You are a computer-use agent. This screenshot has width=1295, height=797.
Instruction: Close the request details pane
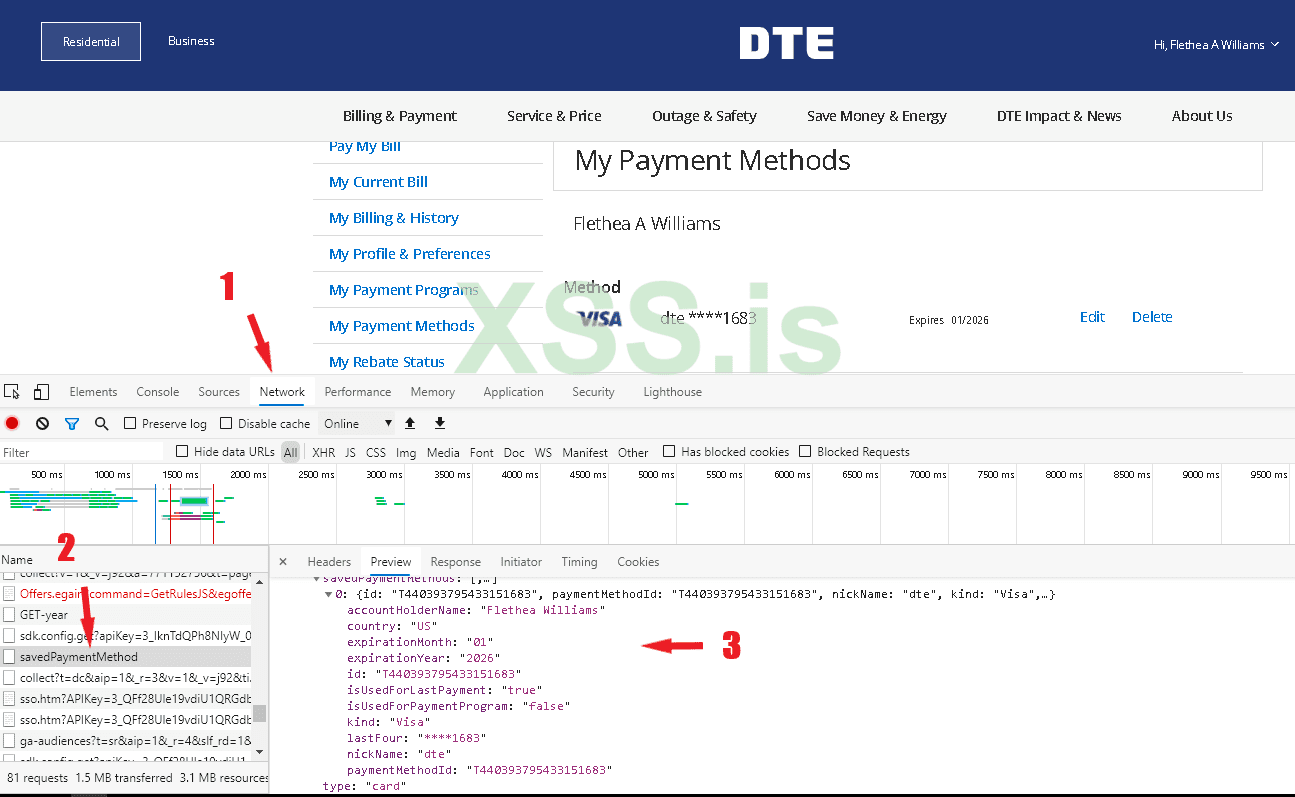pos(283,562)
